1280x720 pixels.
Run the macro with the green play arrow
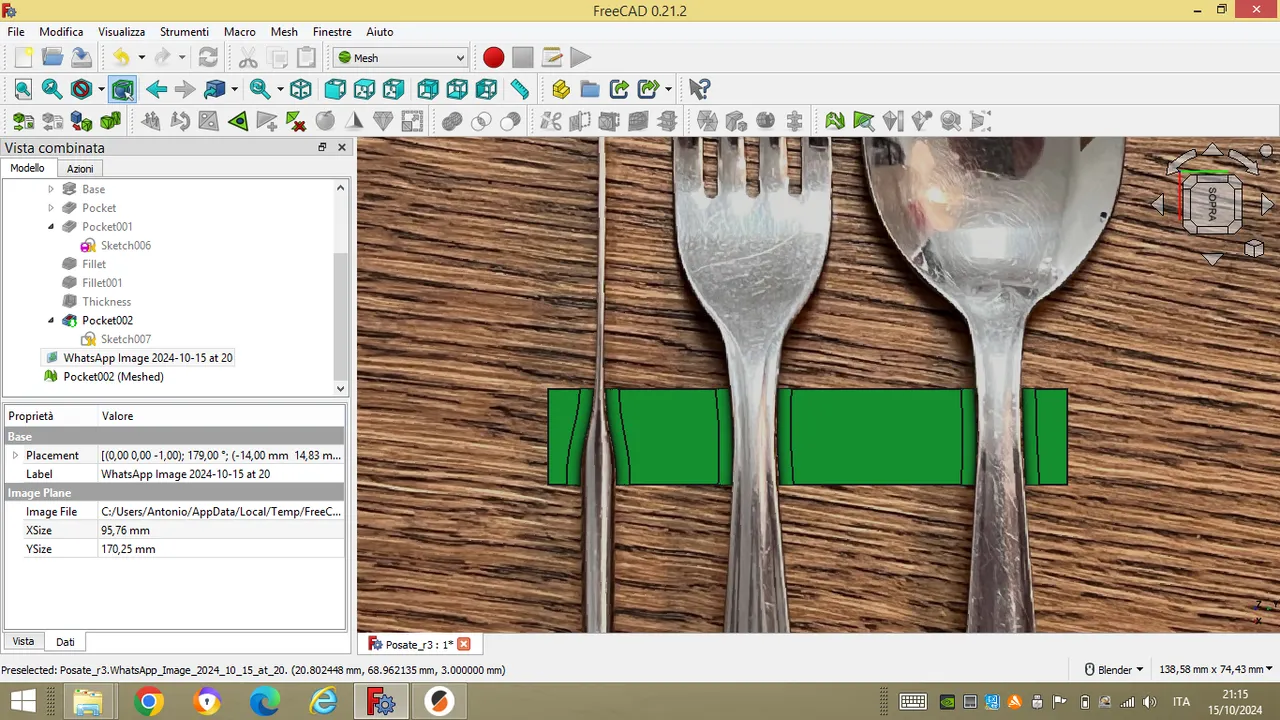click(x=580, y=57)
